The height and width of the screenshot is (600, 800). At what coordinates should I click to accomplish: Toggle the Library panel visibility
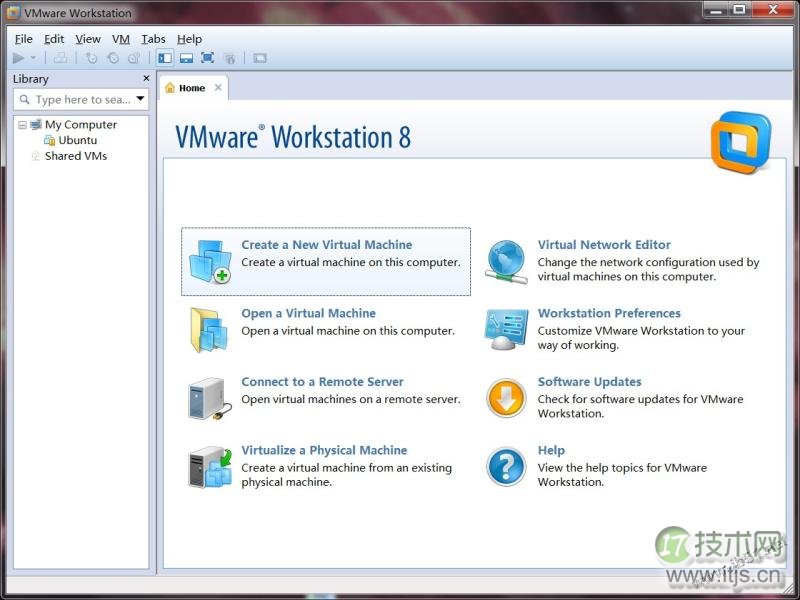tap(165, 58)
